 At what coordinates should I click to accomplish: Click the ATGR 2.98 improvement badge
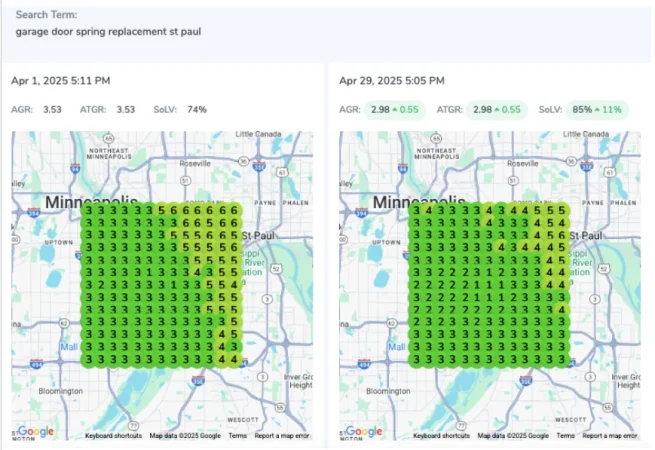(x=497, y=110)
